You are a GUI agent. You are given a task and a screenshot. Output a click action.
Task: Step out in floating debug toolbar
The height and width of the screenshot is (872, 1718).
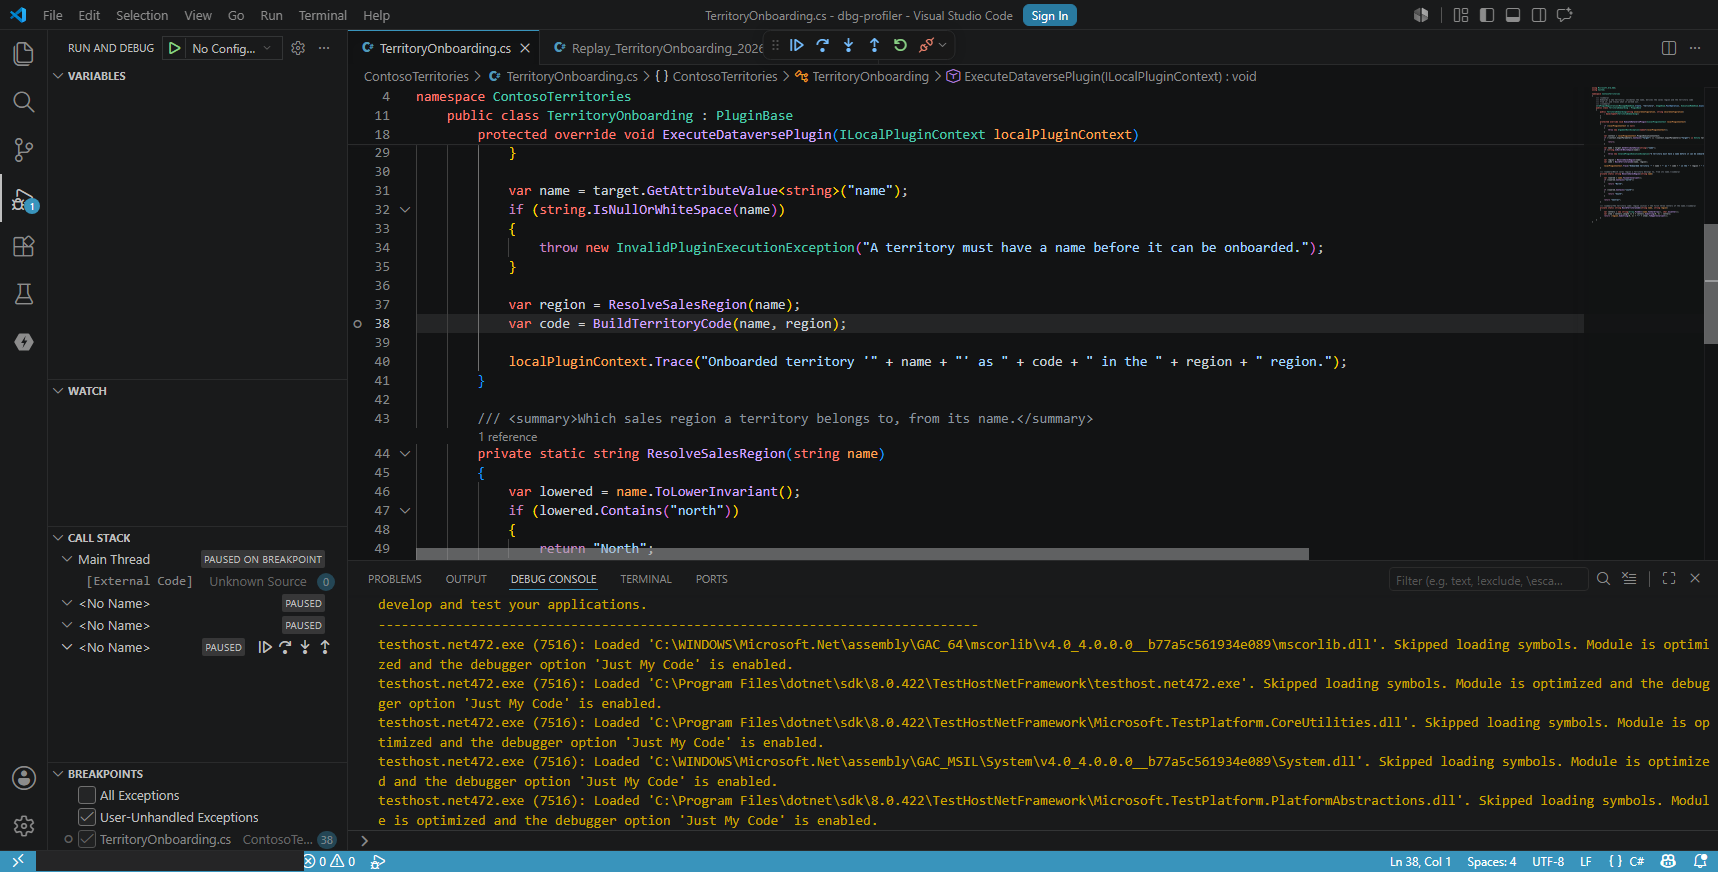pos(874,45)
